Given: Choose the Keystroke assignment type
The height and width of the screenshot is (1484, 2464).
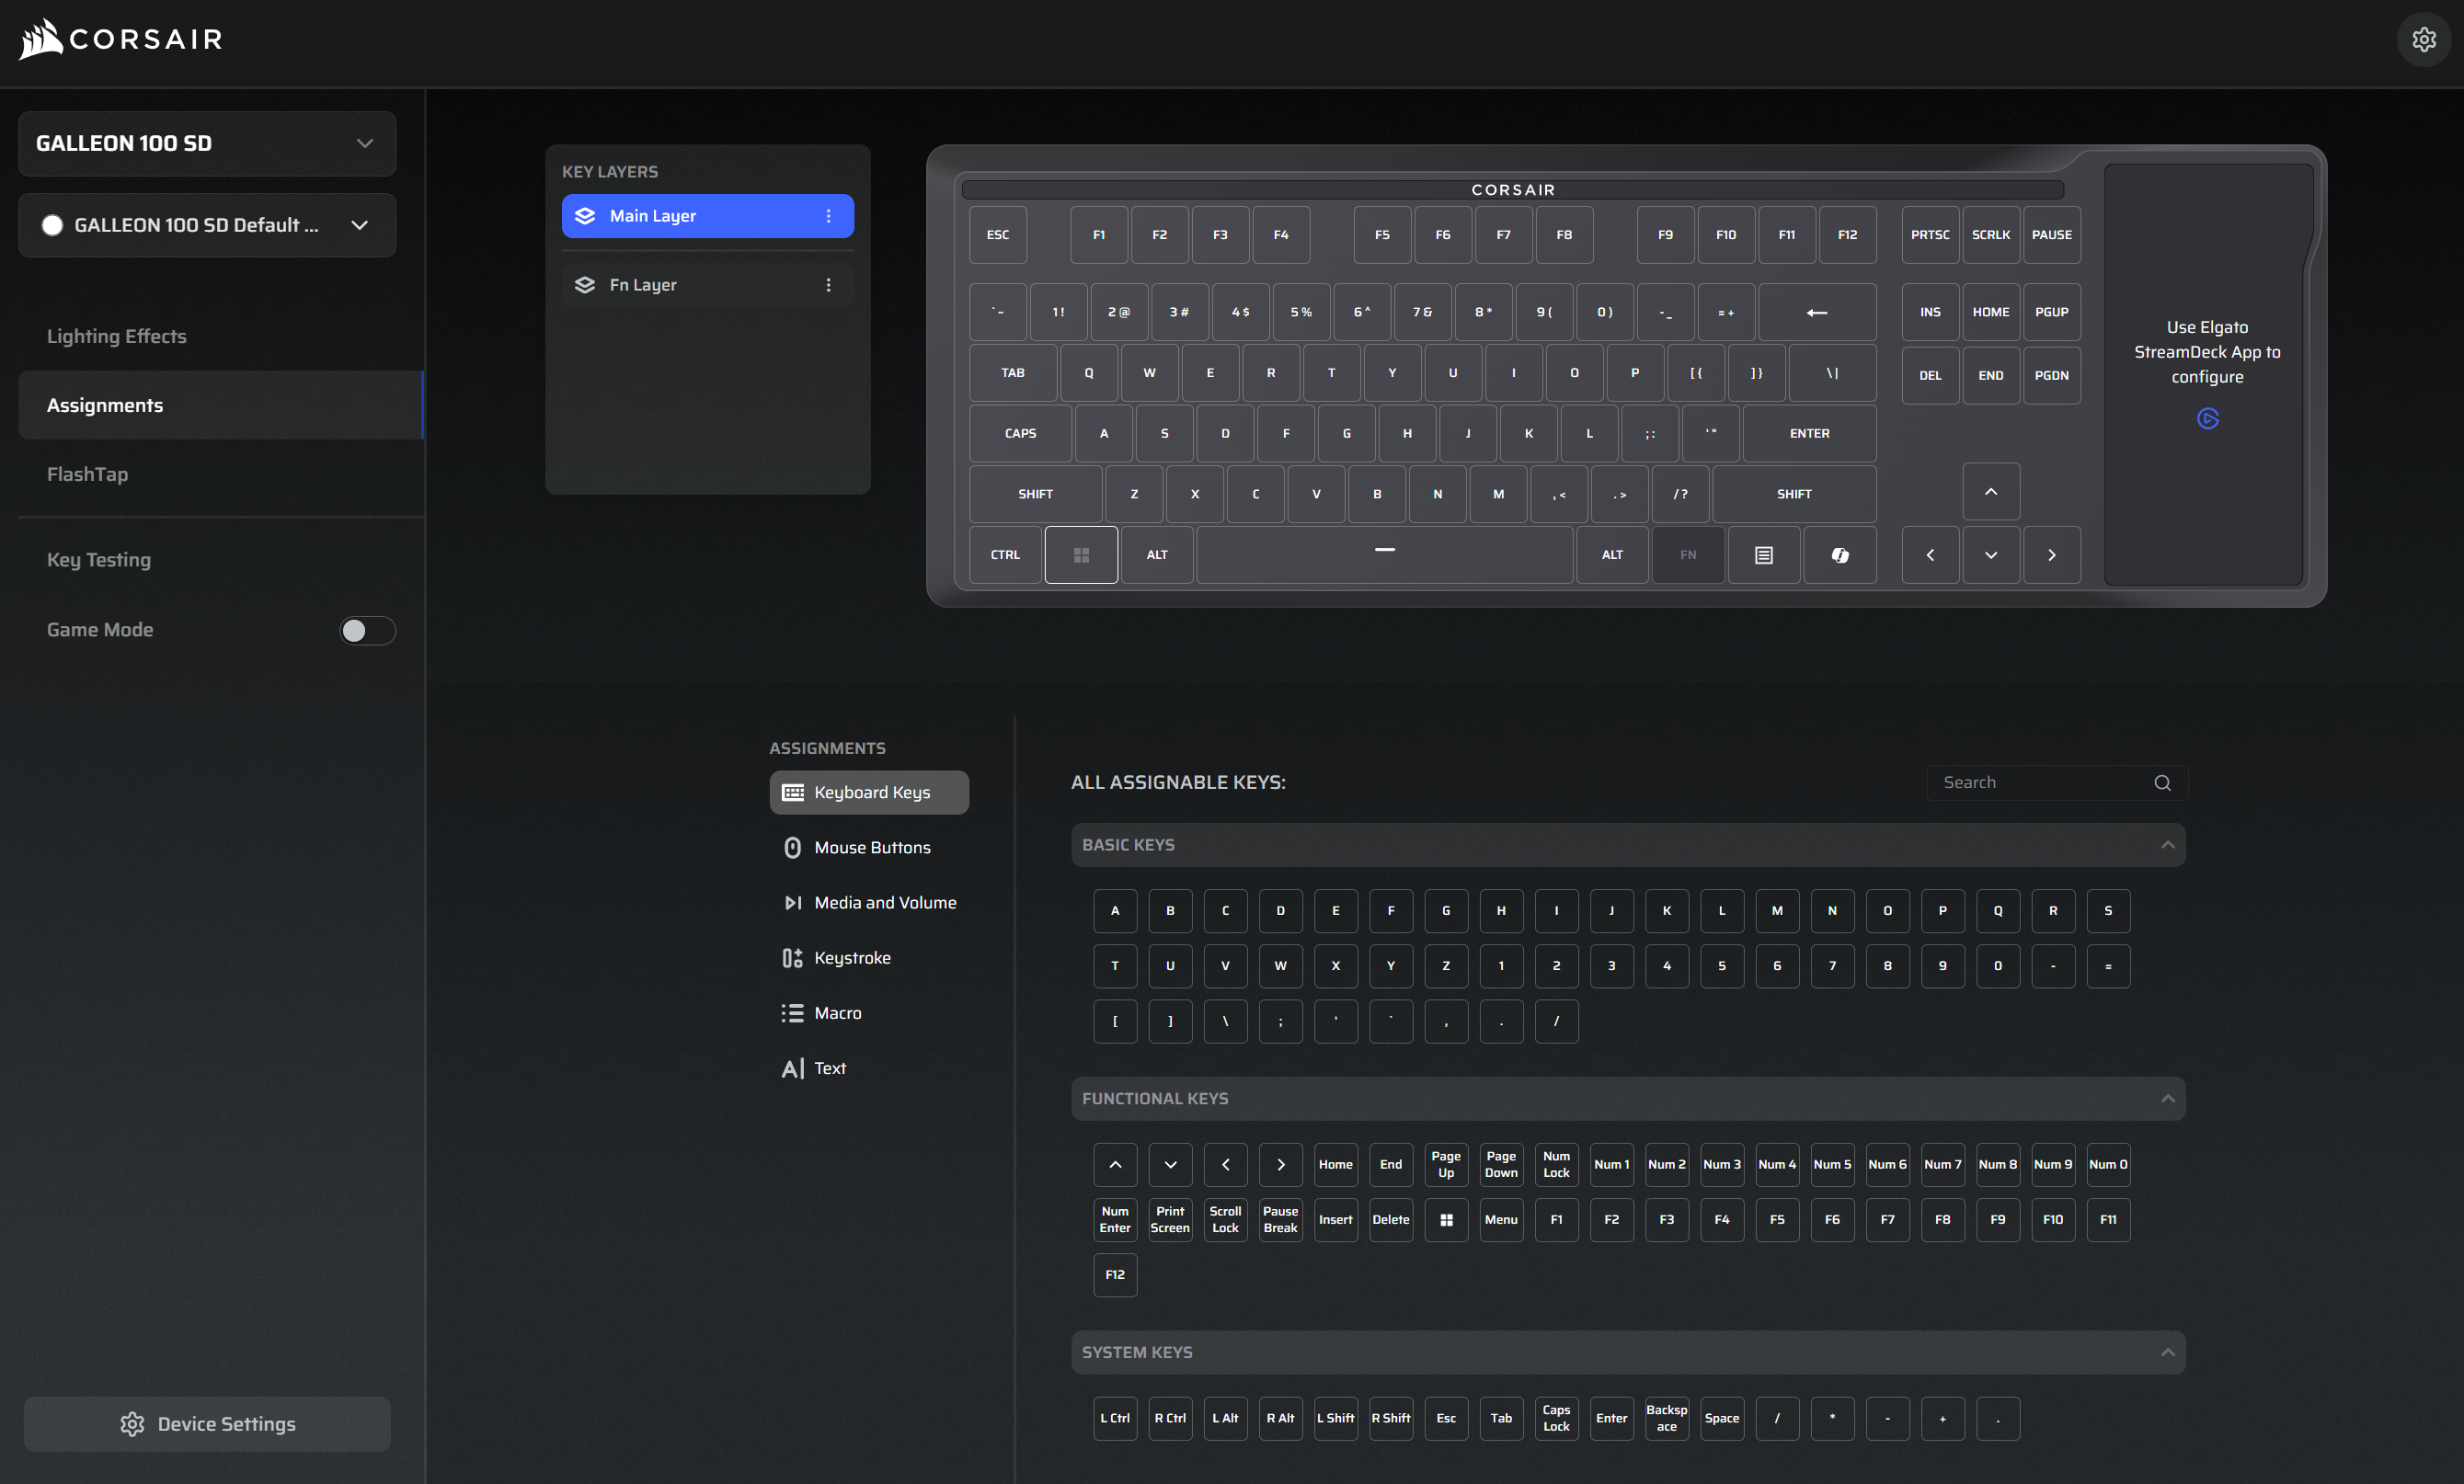Looking at the screenshot, I should [x=852, y=957].
